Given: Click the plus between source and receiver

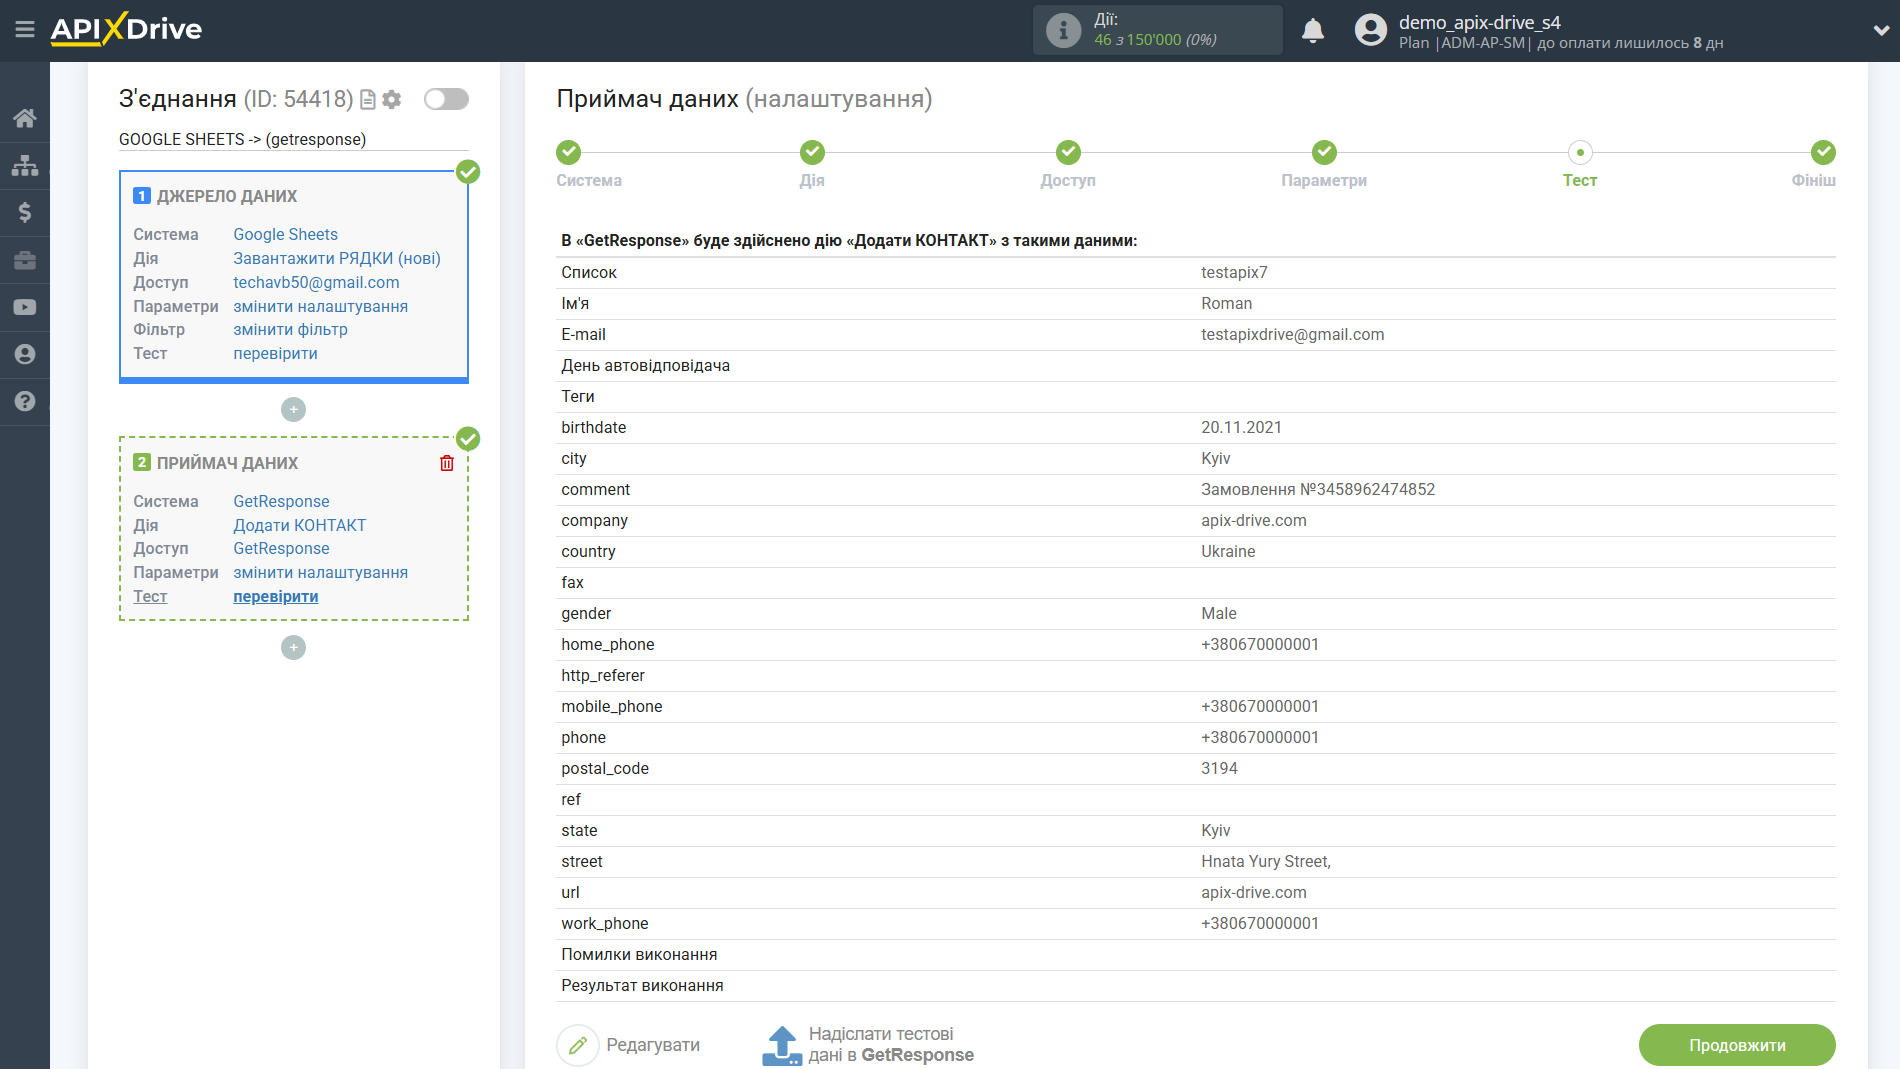Looking at the screenshot, I should click(x=293, y=410).
